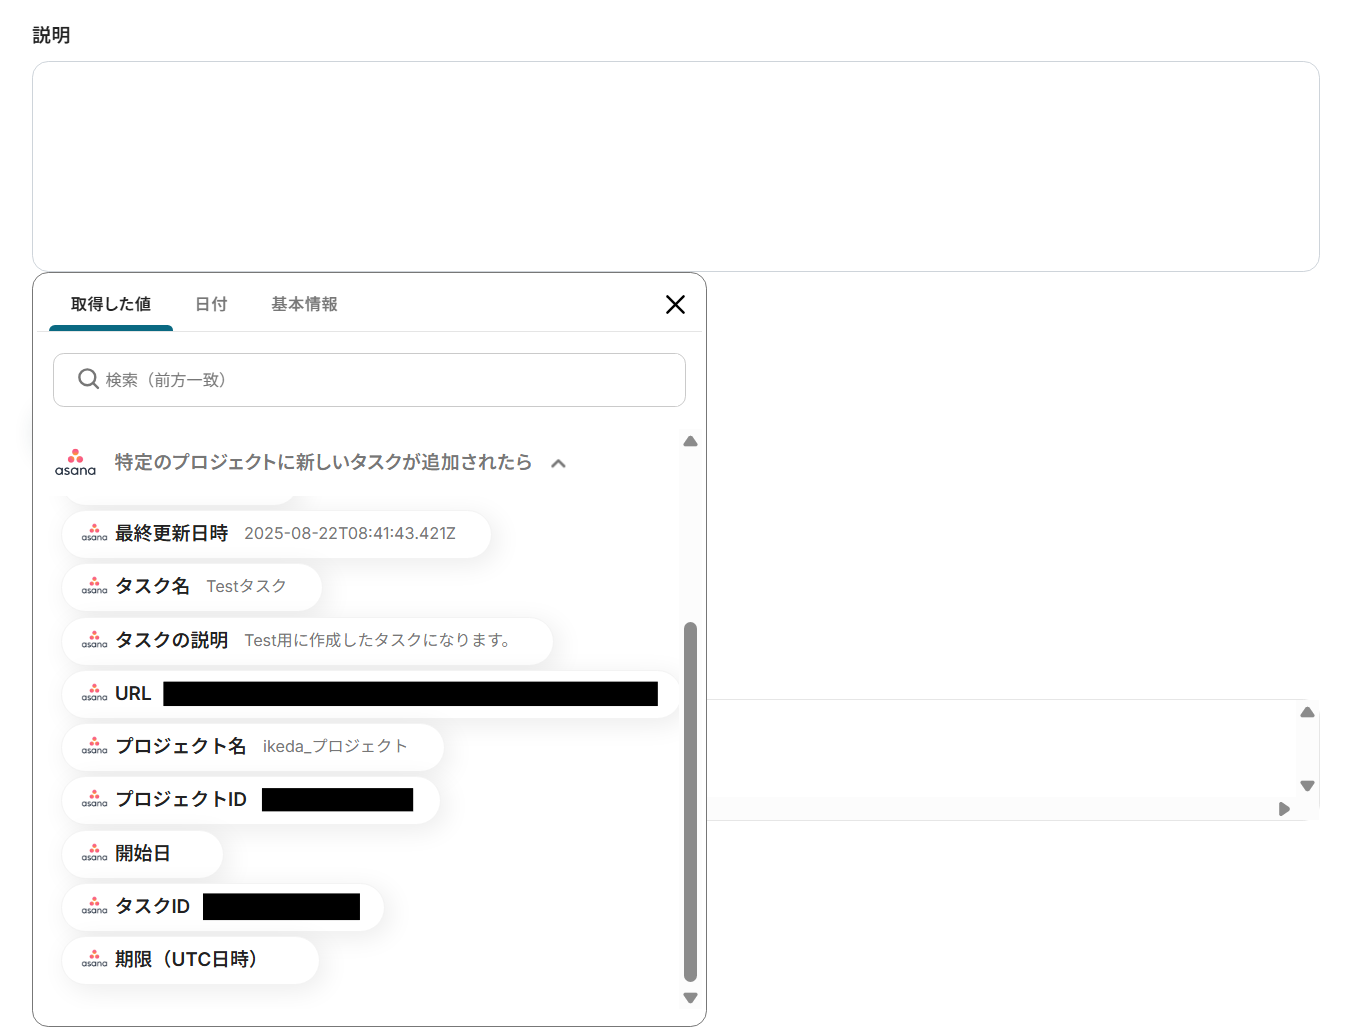Click the Asana logo beside the trigger title

75,462
